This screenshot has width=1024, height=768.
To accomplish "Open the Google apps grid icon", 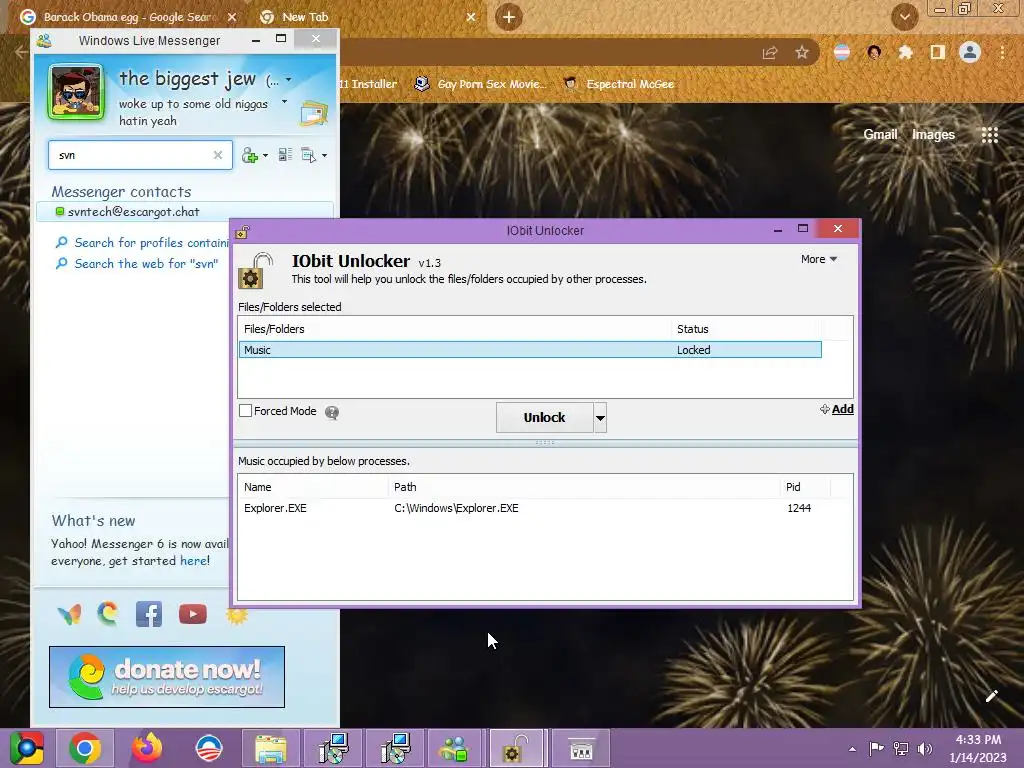I will click(990, 135).
